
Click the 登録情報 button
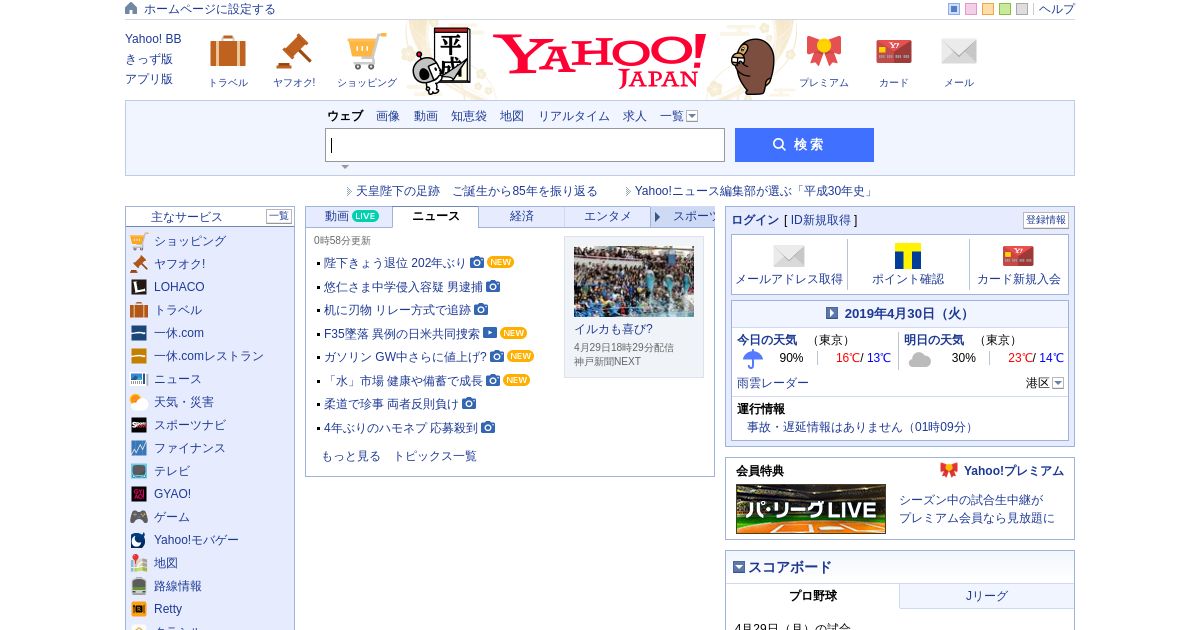coord(1046,220)
